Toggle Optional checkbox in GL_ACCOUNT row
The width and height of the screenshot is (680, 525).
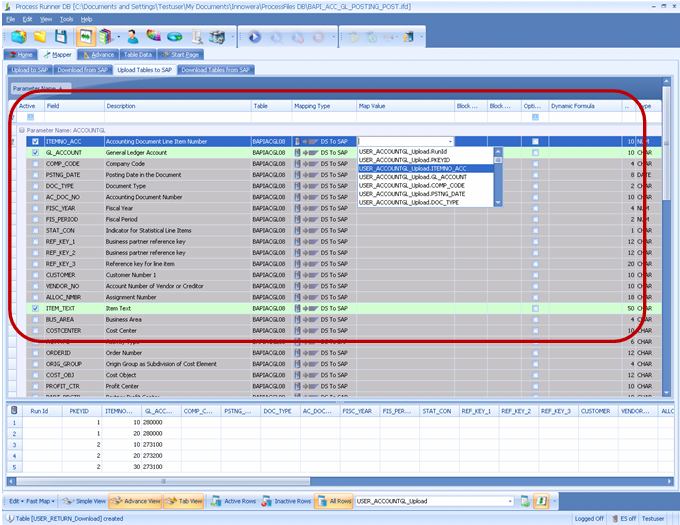tap(535, 153)
